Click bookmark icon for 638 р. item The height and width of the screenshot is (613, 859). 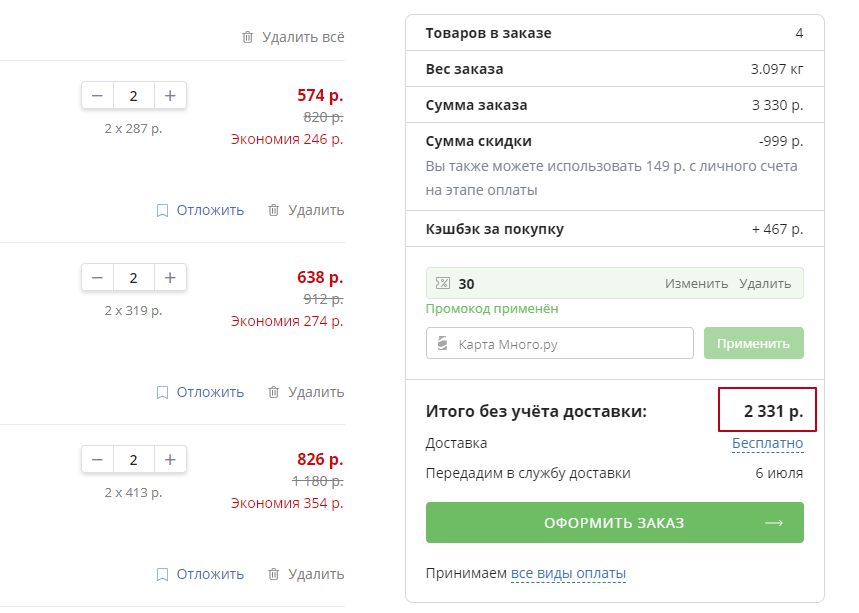click(x=162, y=392)
